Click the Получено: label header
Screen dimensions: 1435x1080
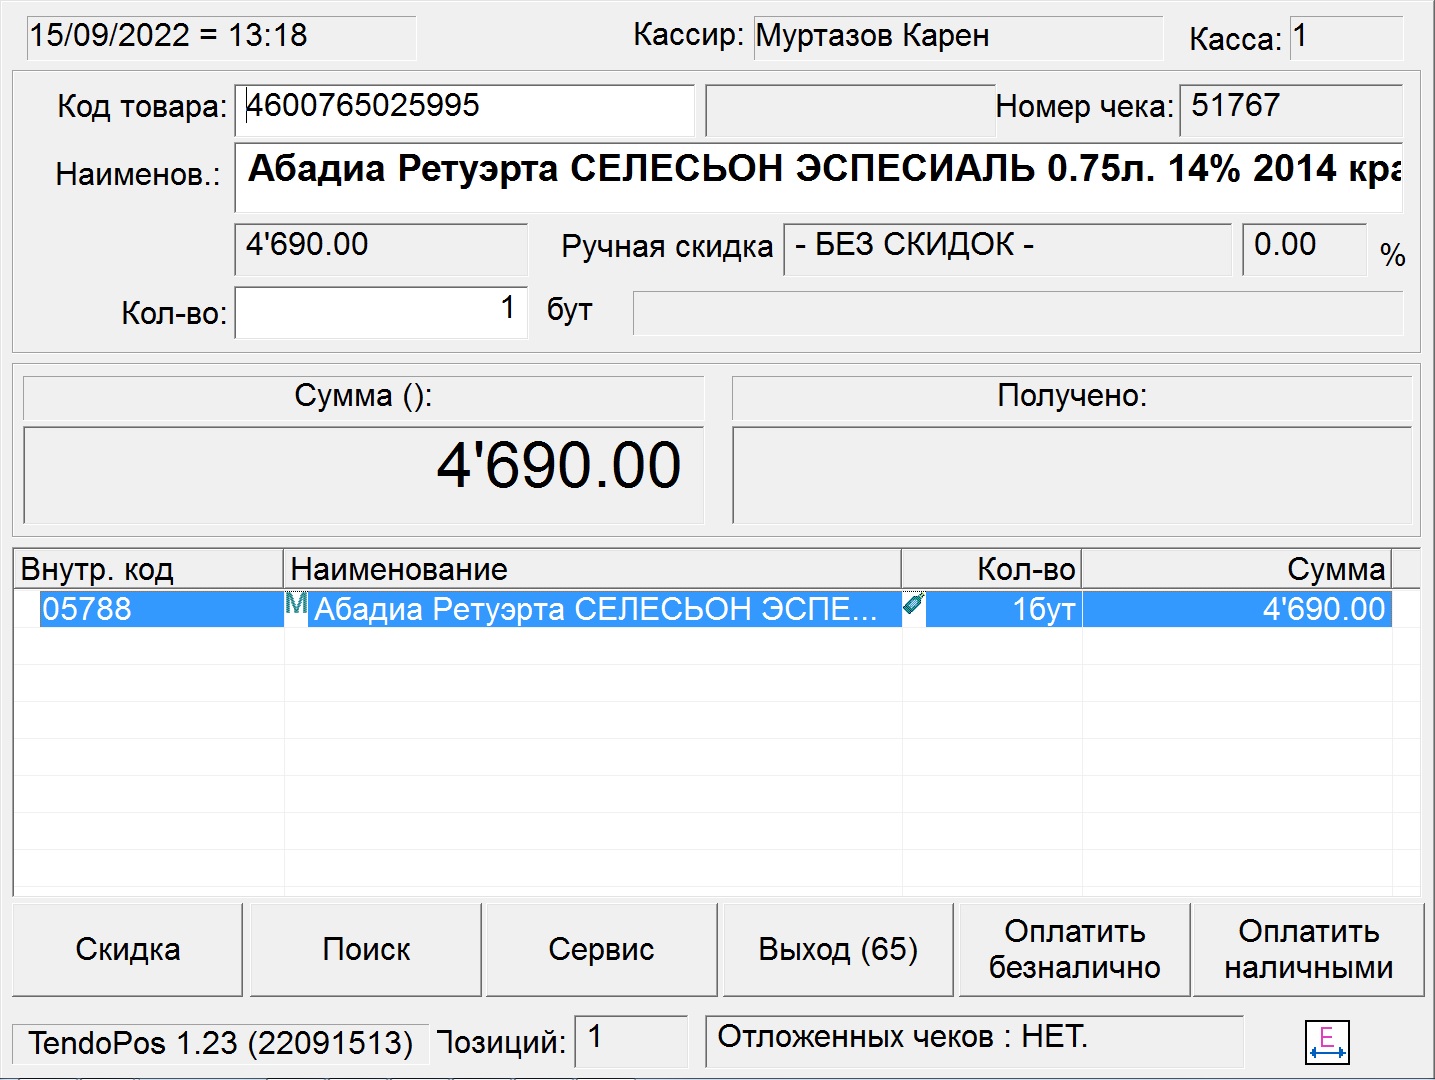tap(1072, 397)
